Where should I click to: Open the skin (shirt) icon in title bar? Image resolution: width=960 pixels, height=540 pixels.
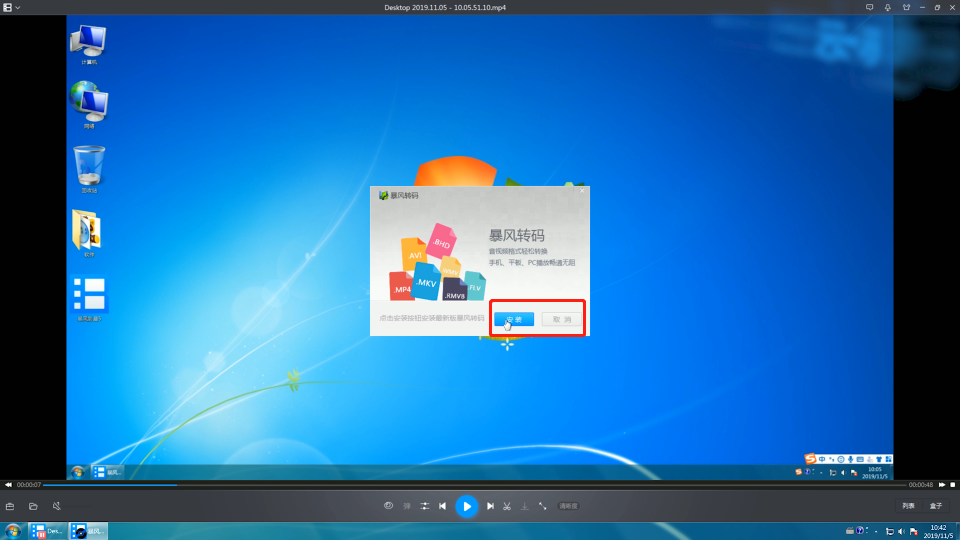pyautogui.click(x=906, y=7)
